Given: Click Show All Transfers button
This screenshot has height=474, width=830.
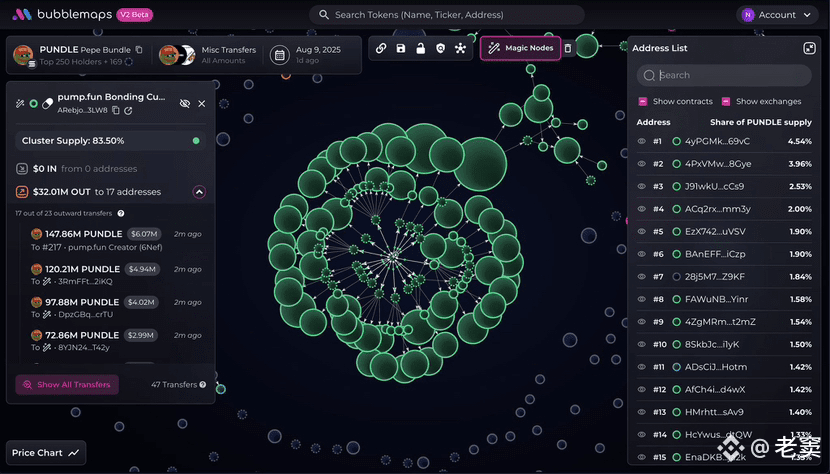Looking at the screenshot, I should point(67,384).
